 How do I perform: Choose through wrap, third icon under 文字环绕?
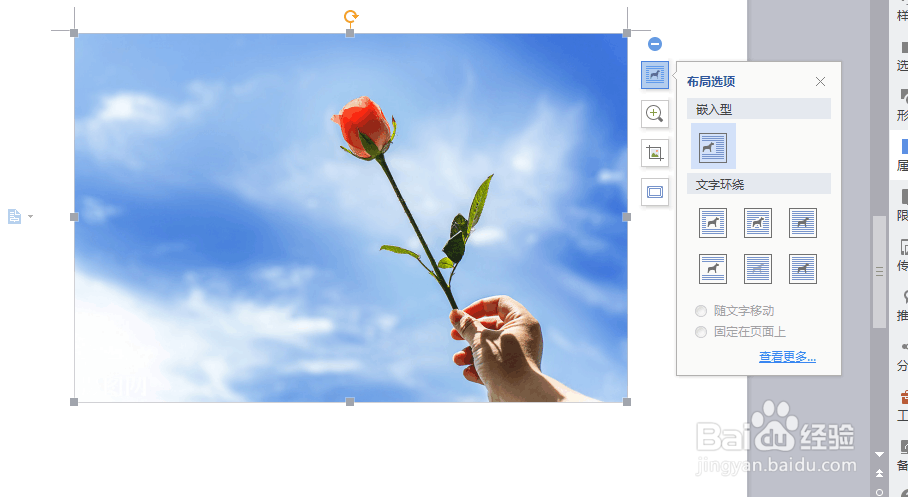(x=803, y=223)
